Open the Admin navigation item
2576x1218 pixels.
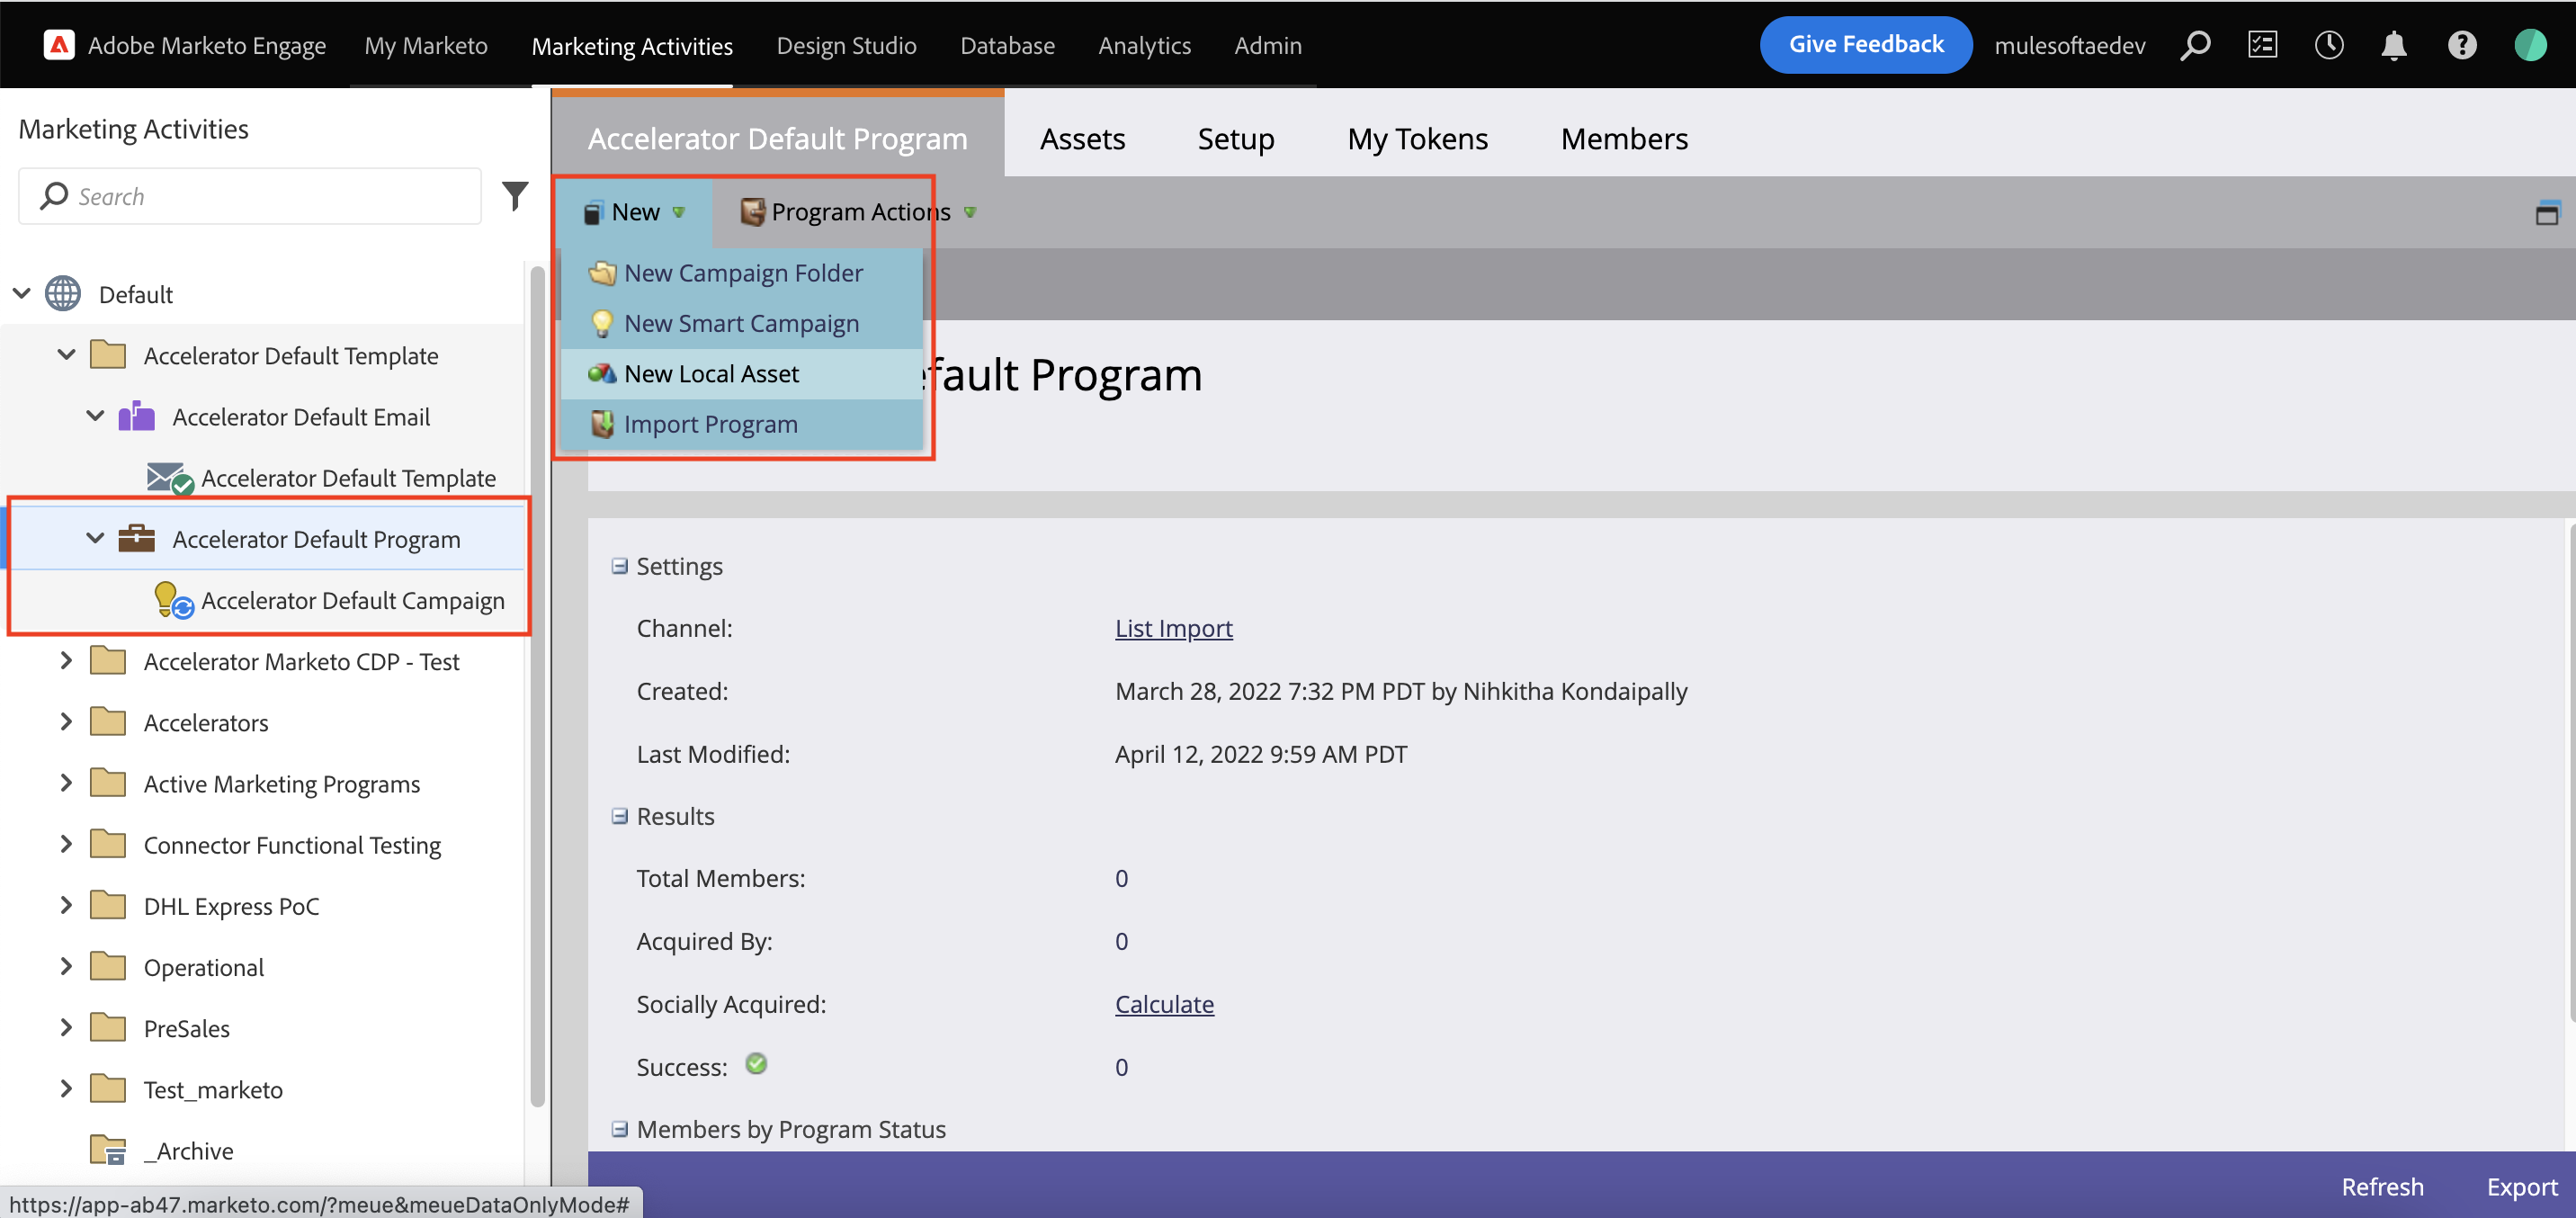tap(1267, 45)
